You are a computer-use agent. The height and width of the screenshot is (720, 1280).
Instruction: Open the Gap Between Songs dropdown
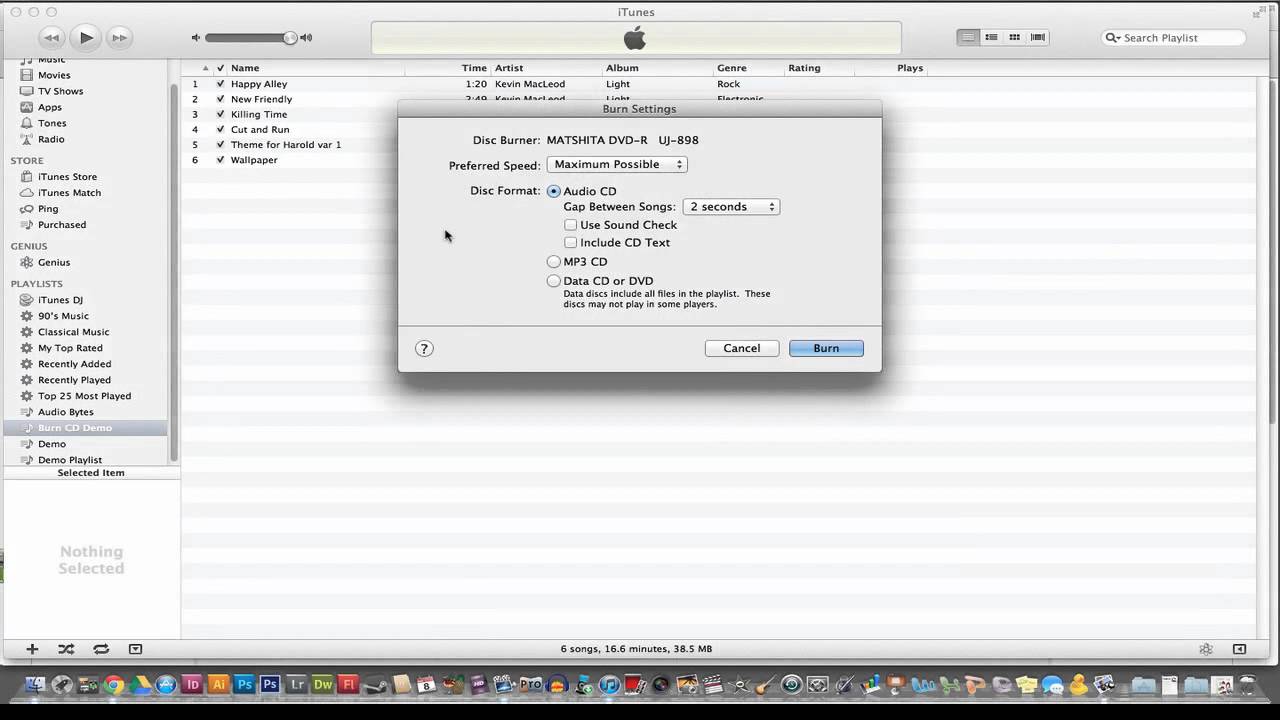tap(731, 207)
